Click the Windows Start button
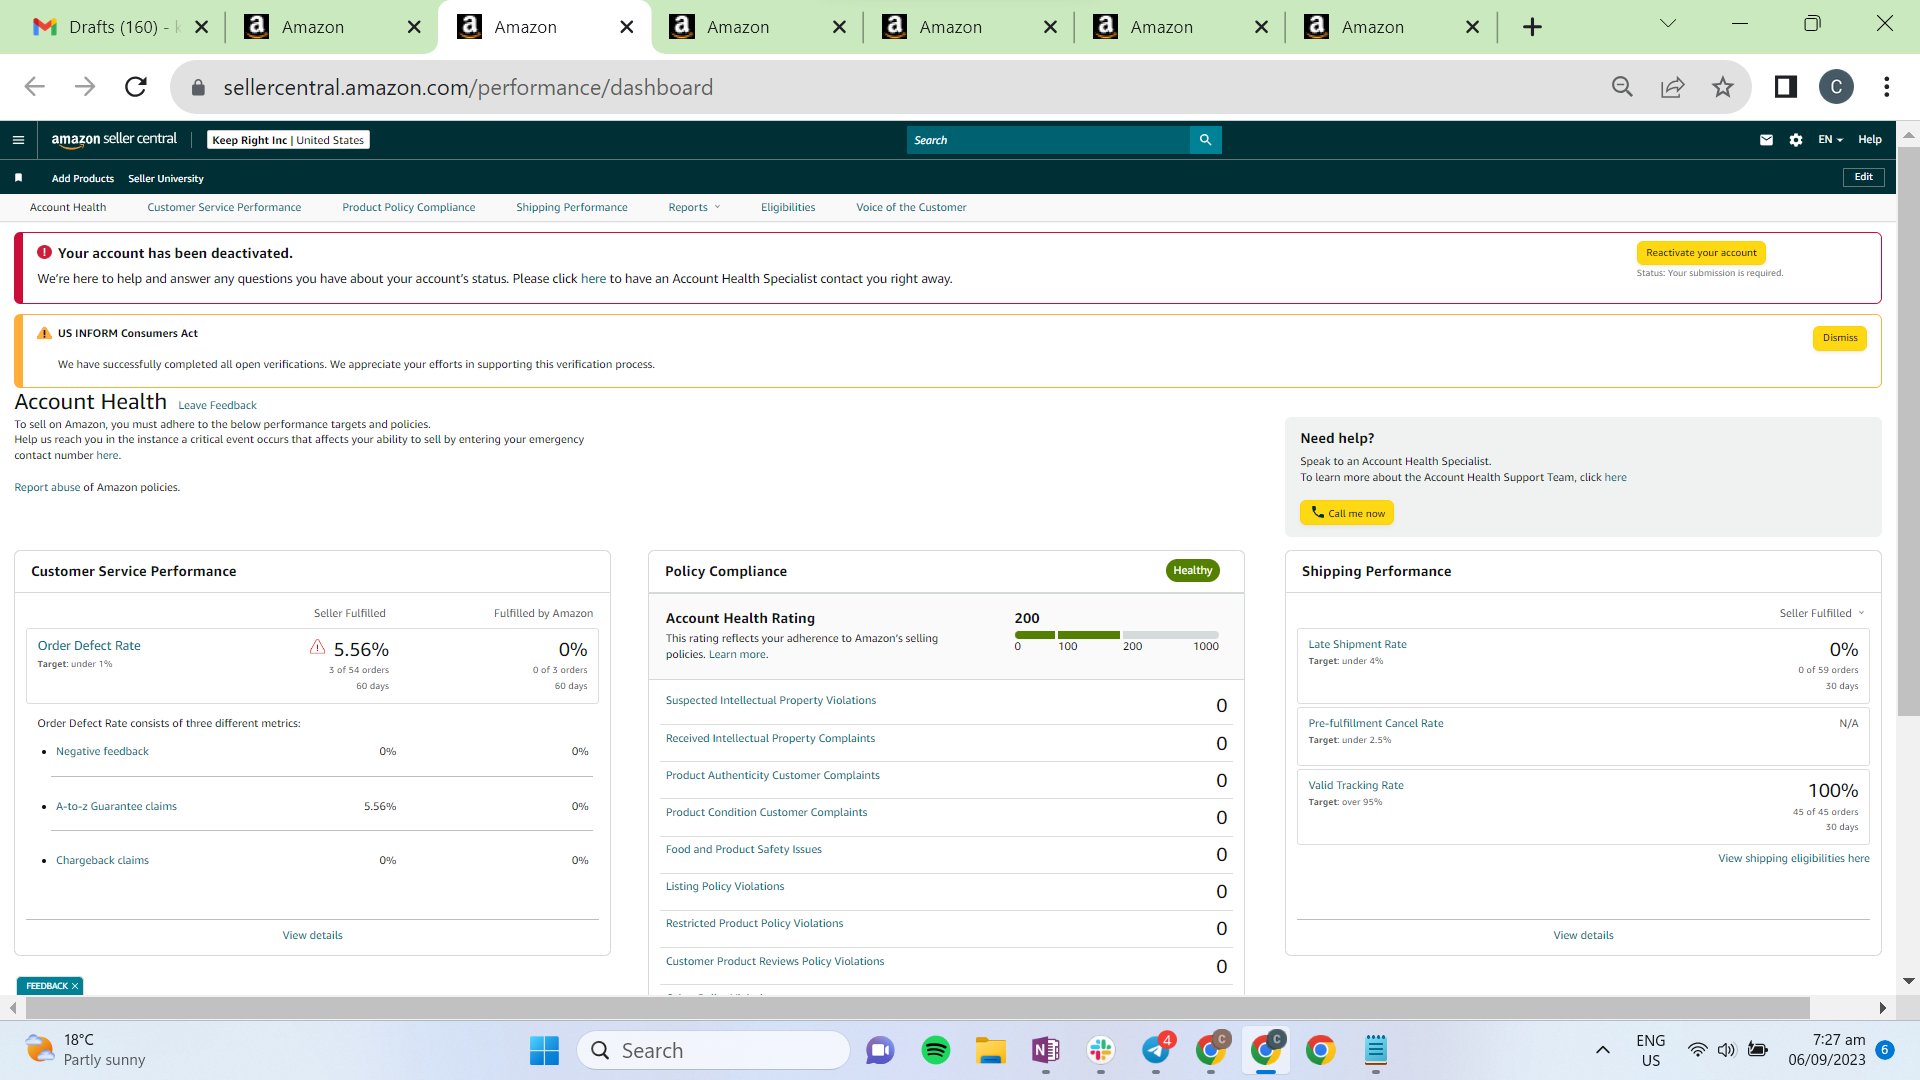The height and width of the screenshot is (1080, 1920). coord(544,1050)
